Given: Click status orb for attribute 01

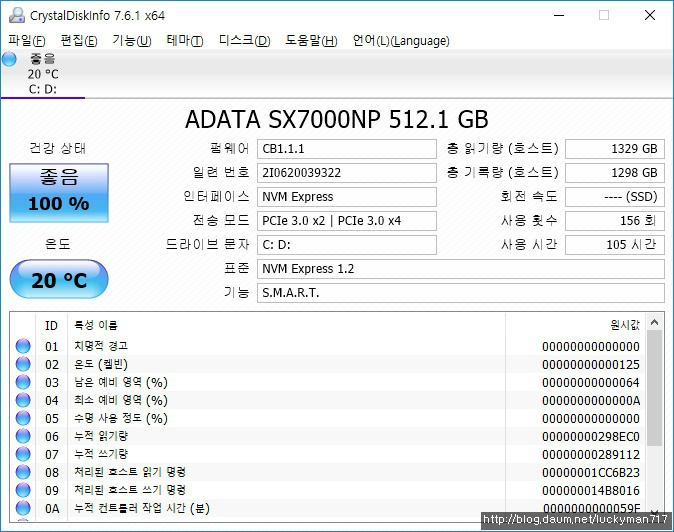Looking at the screenshot, I should (23, 346).
